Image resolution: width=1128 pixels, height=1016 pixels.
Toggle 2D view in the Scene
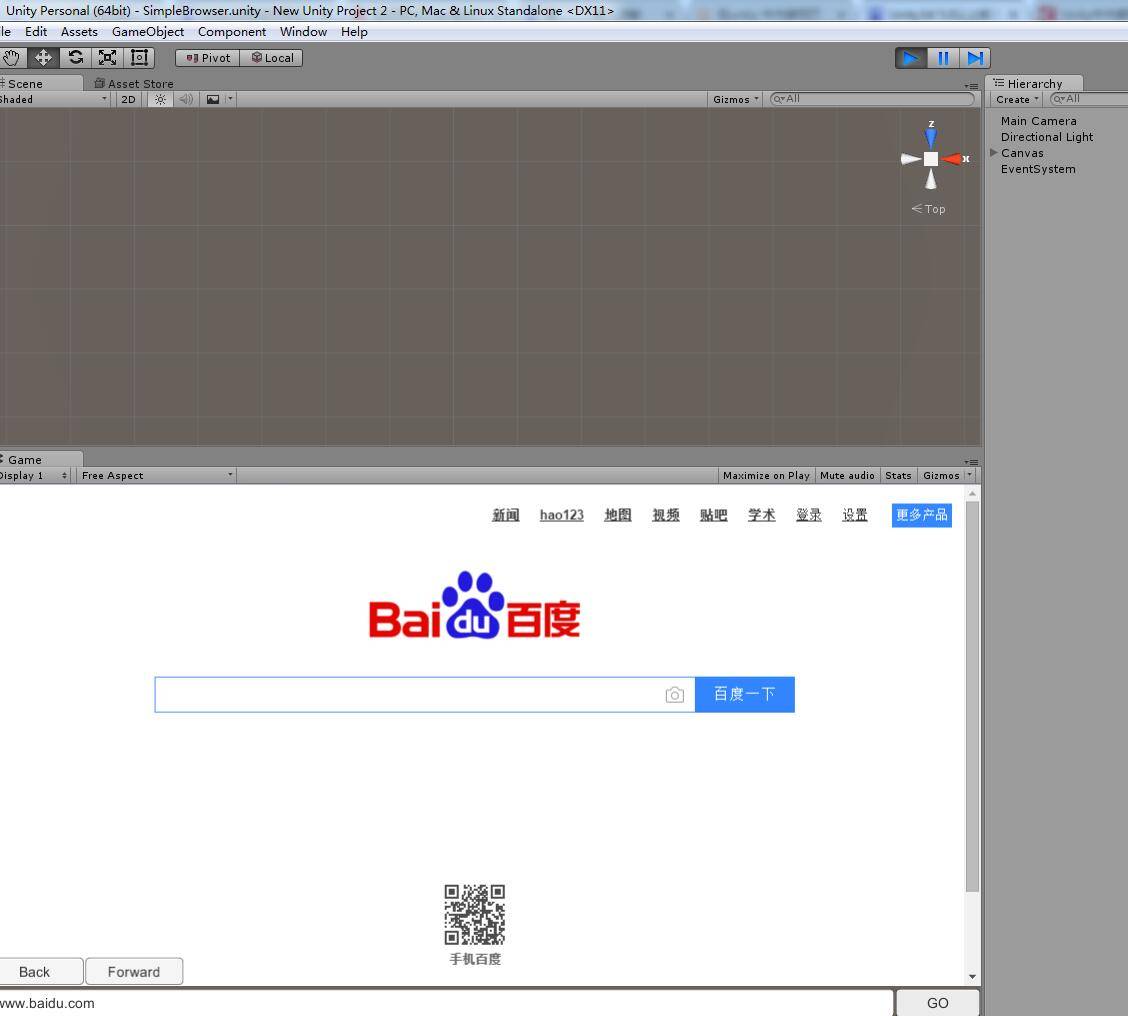pos(128,99)
